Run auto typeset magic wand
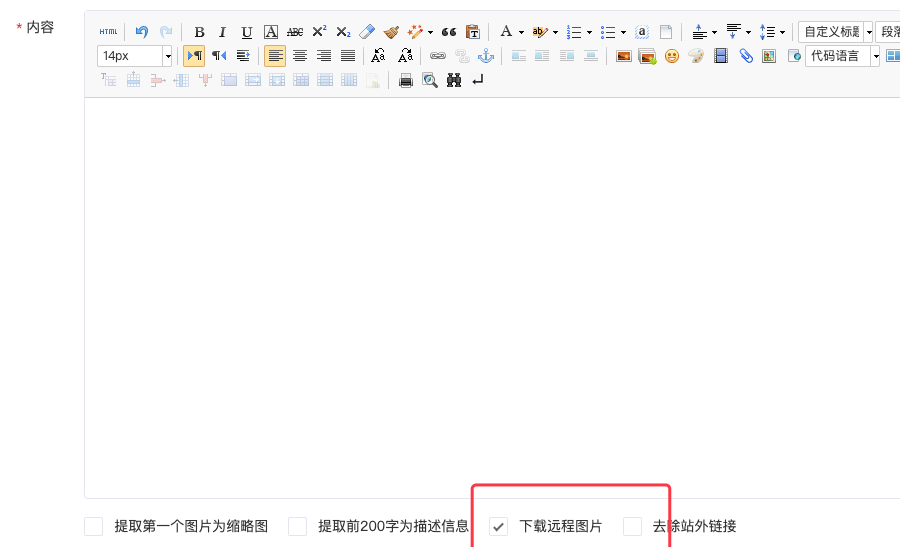The image size is (900, 547). point(415,32)
